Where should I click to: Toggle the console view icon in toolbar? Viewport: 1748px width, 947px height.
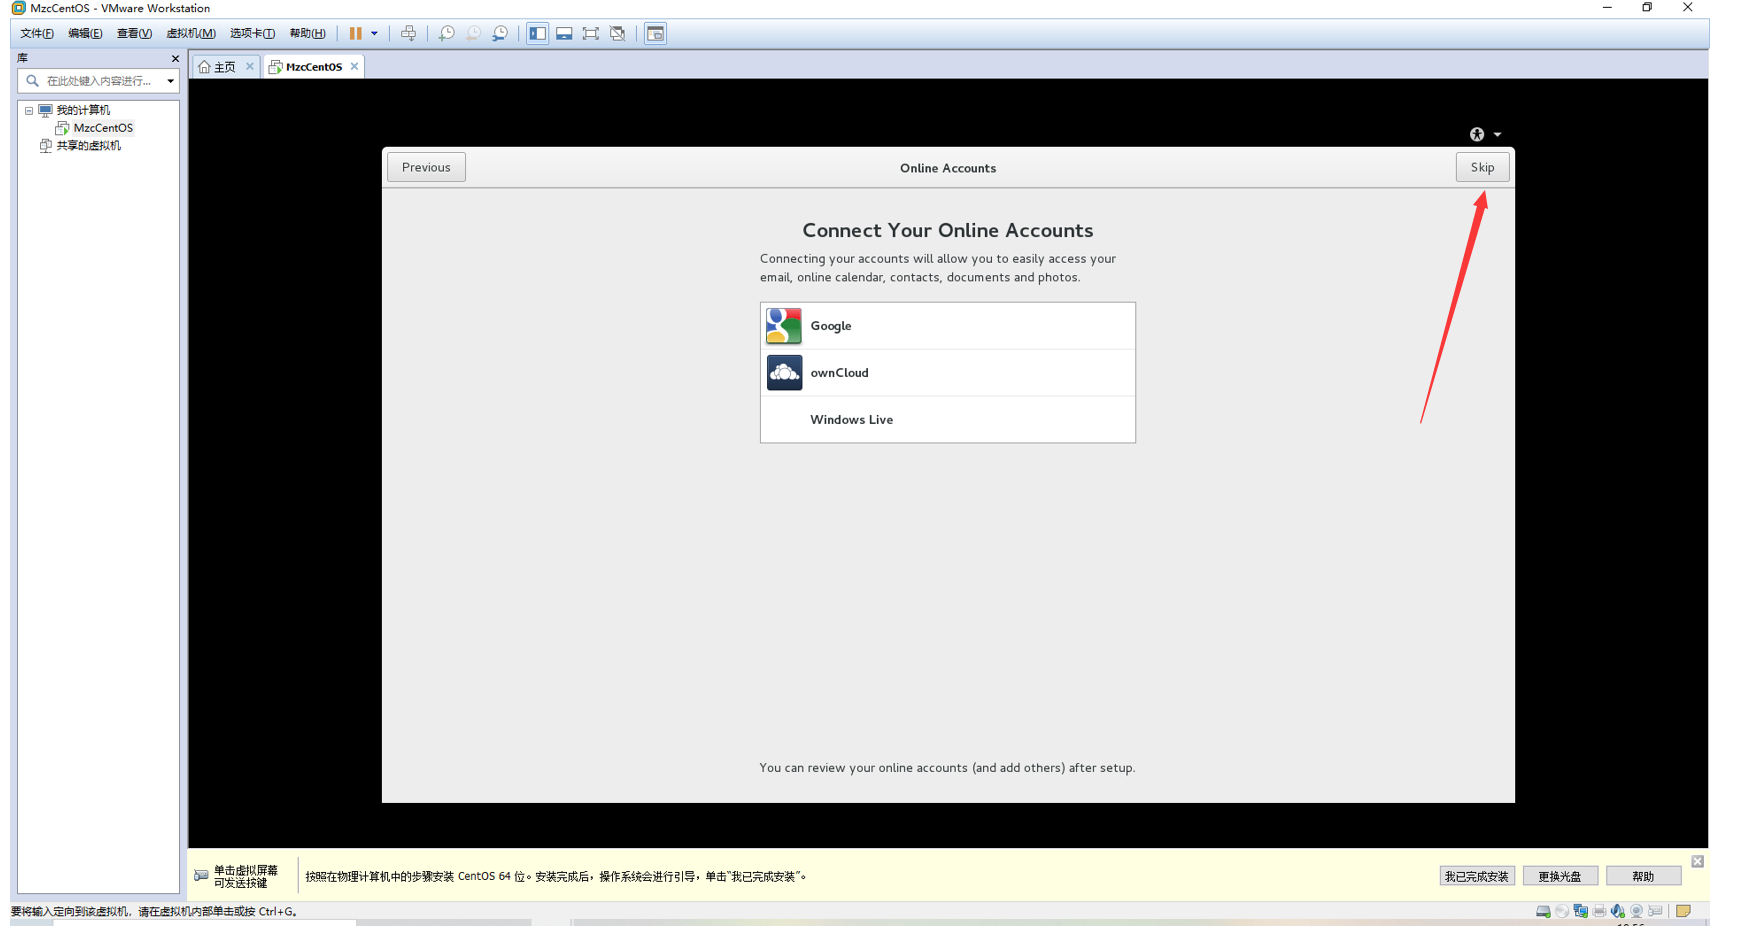click(655, 33)
